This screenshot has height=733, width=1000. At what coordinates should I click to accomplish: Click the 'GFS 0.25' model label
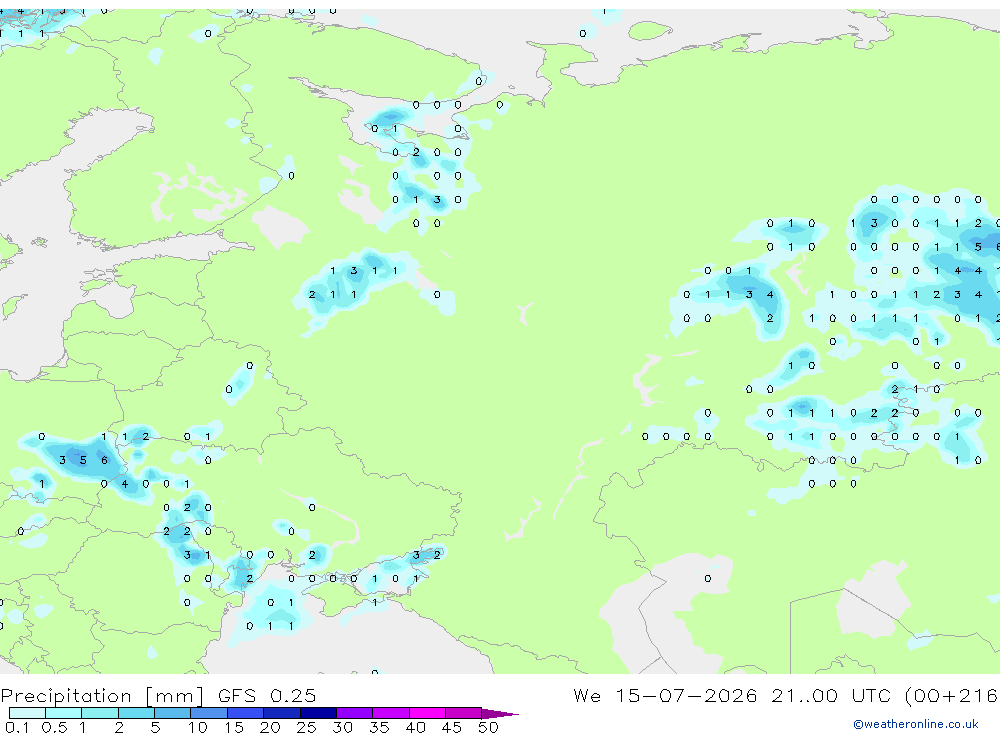[x=267, y=695]
